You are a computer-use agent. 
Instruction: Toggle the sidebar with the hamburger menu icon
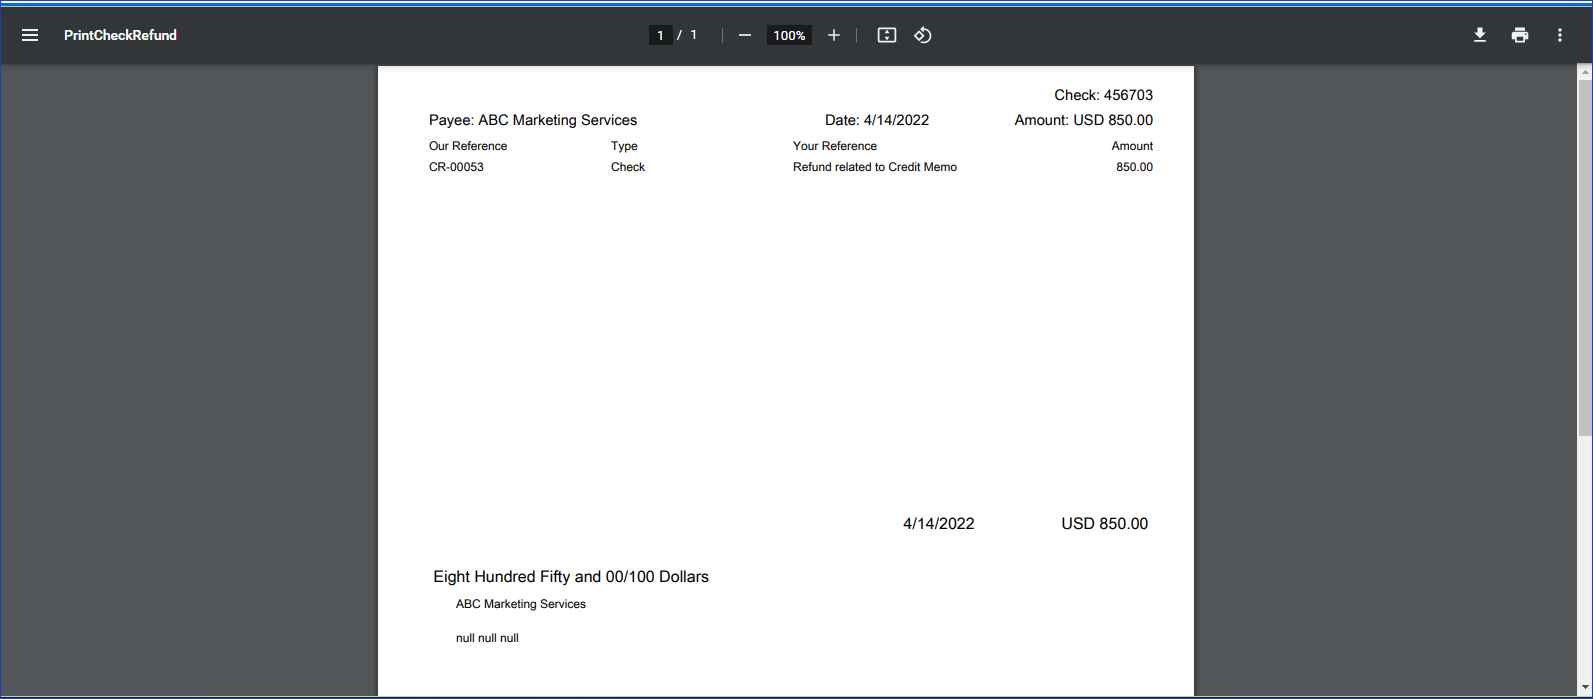click(x=30, y=35)
